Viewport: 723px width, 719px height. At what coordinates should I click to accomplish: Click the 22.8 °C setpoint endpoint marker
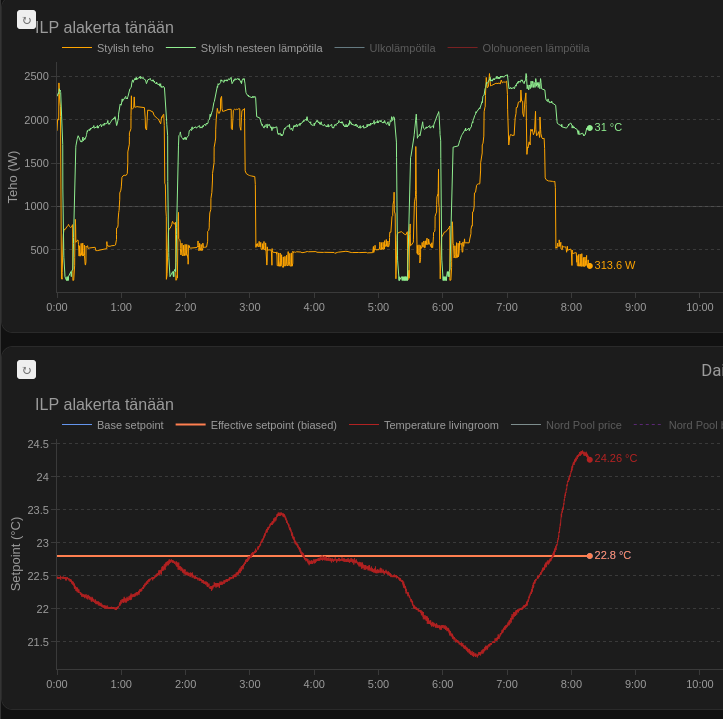click(590, 556)
